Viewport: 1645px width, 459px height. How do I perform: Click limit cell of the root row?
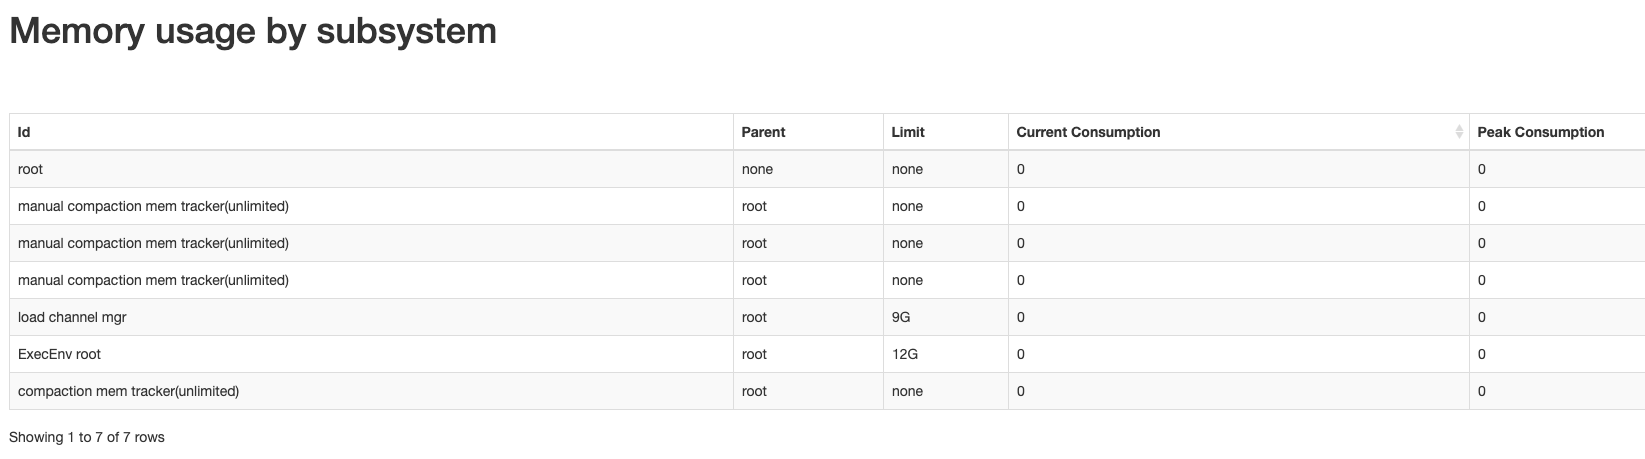coord(945,169)
